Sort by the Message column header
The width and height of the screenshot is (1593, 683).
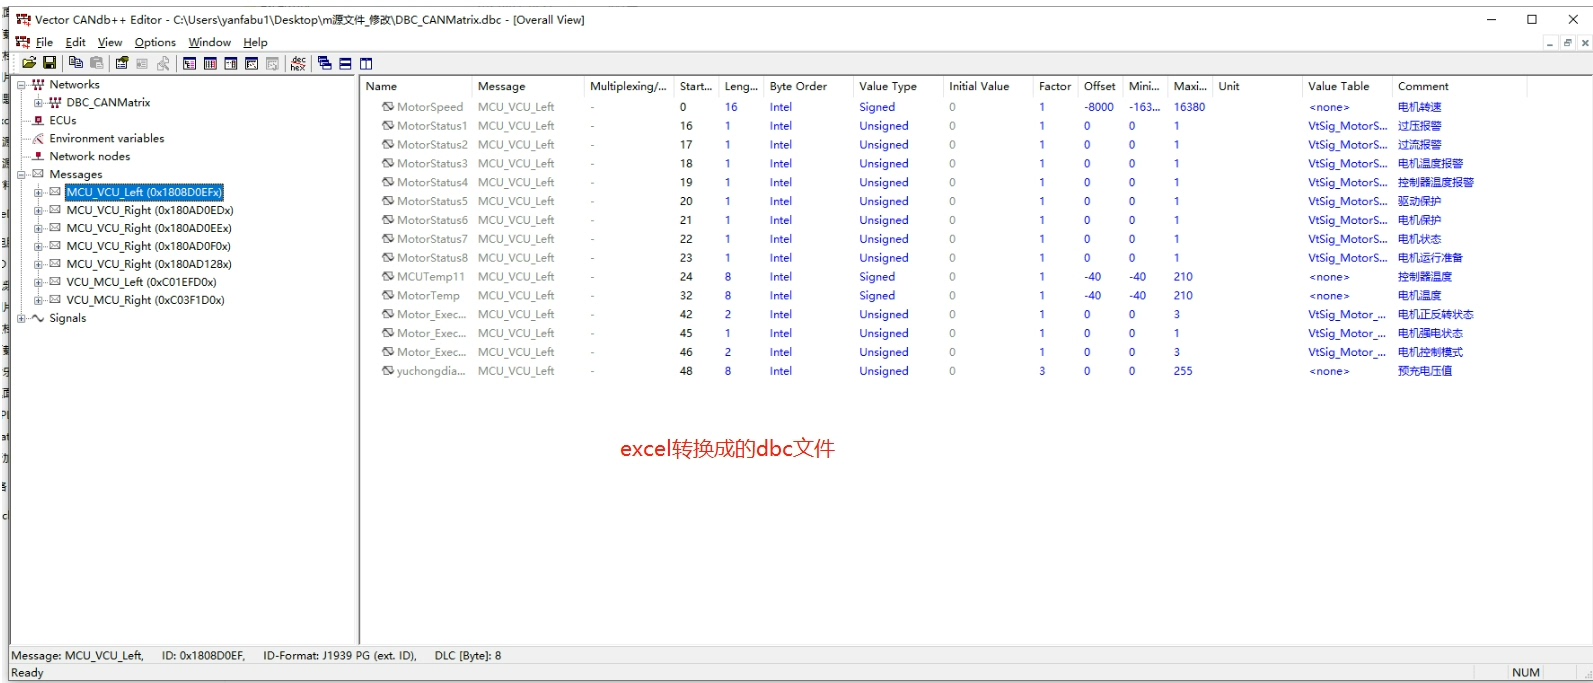pos(527,86)
